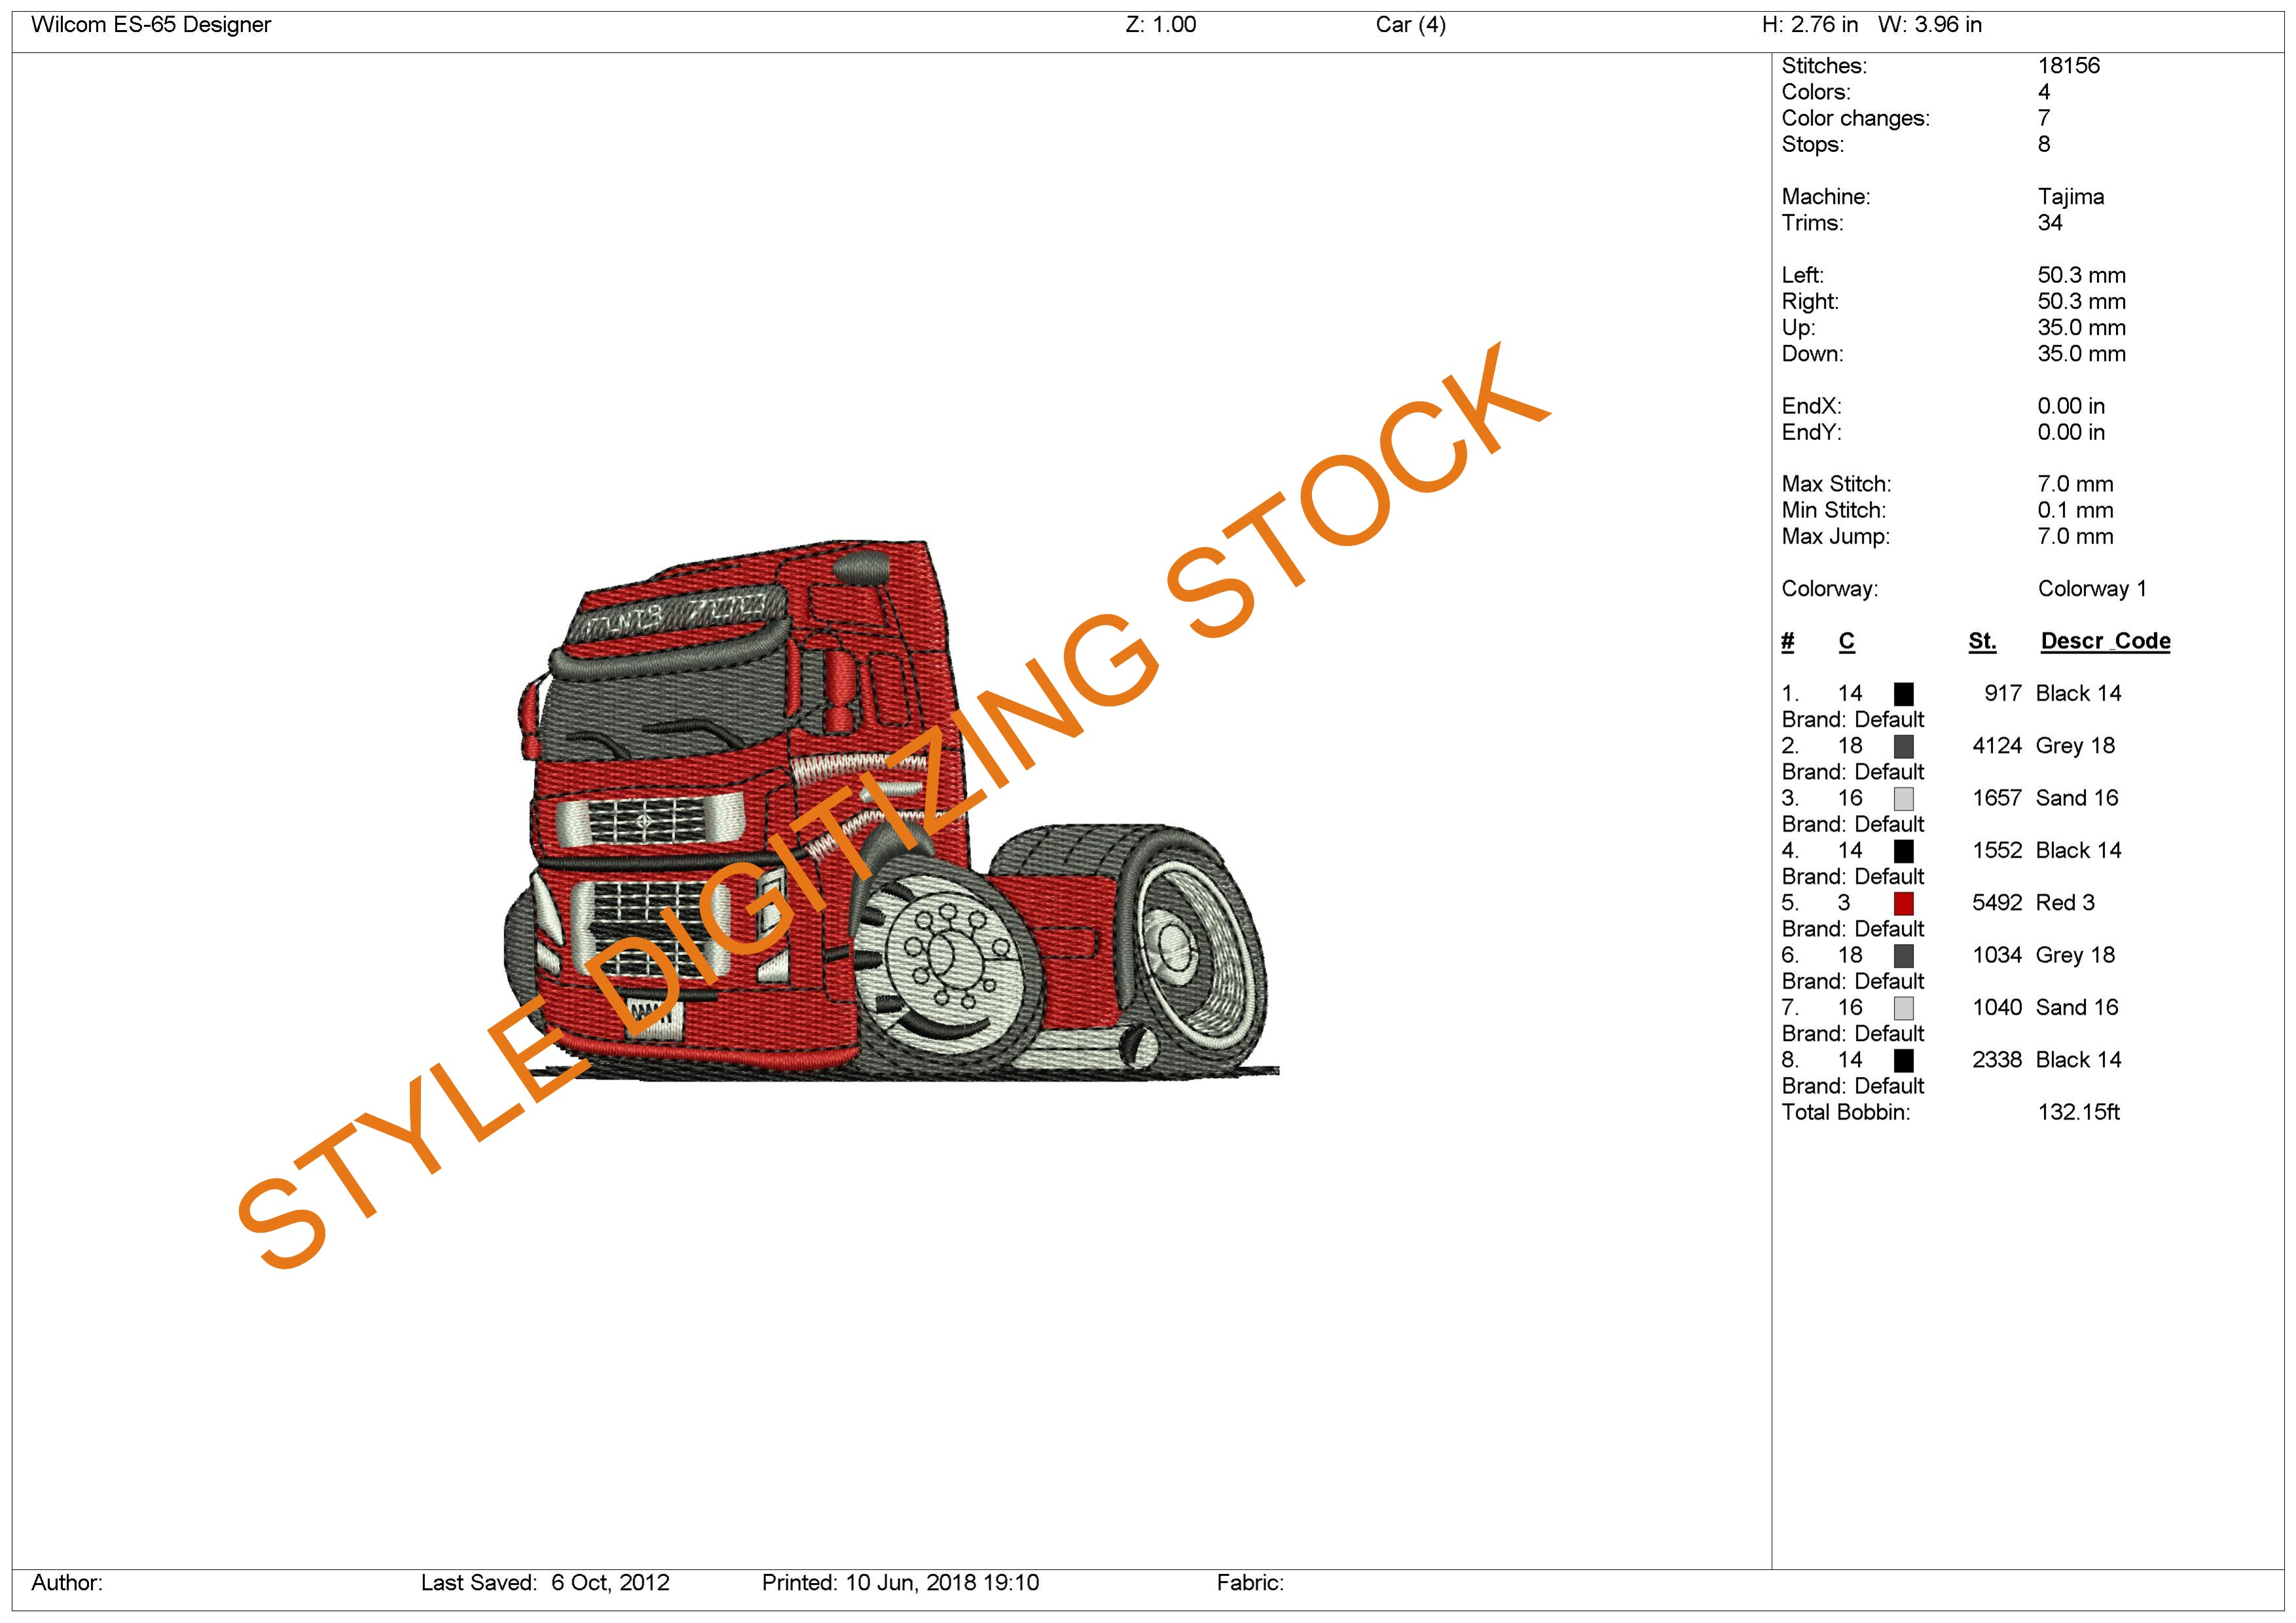
Task: Click the Descr_Code column header
Action: click(2105, 641)
